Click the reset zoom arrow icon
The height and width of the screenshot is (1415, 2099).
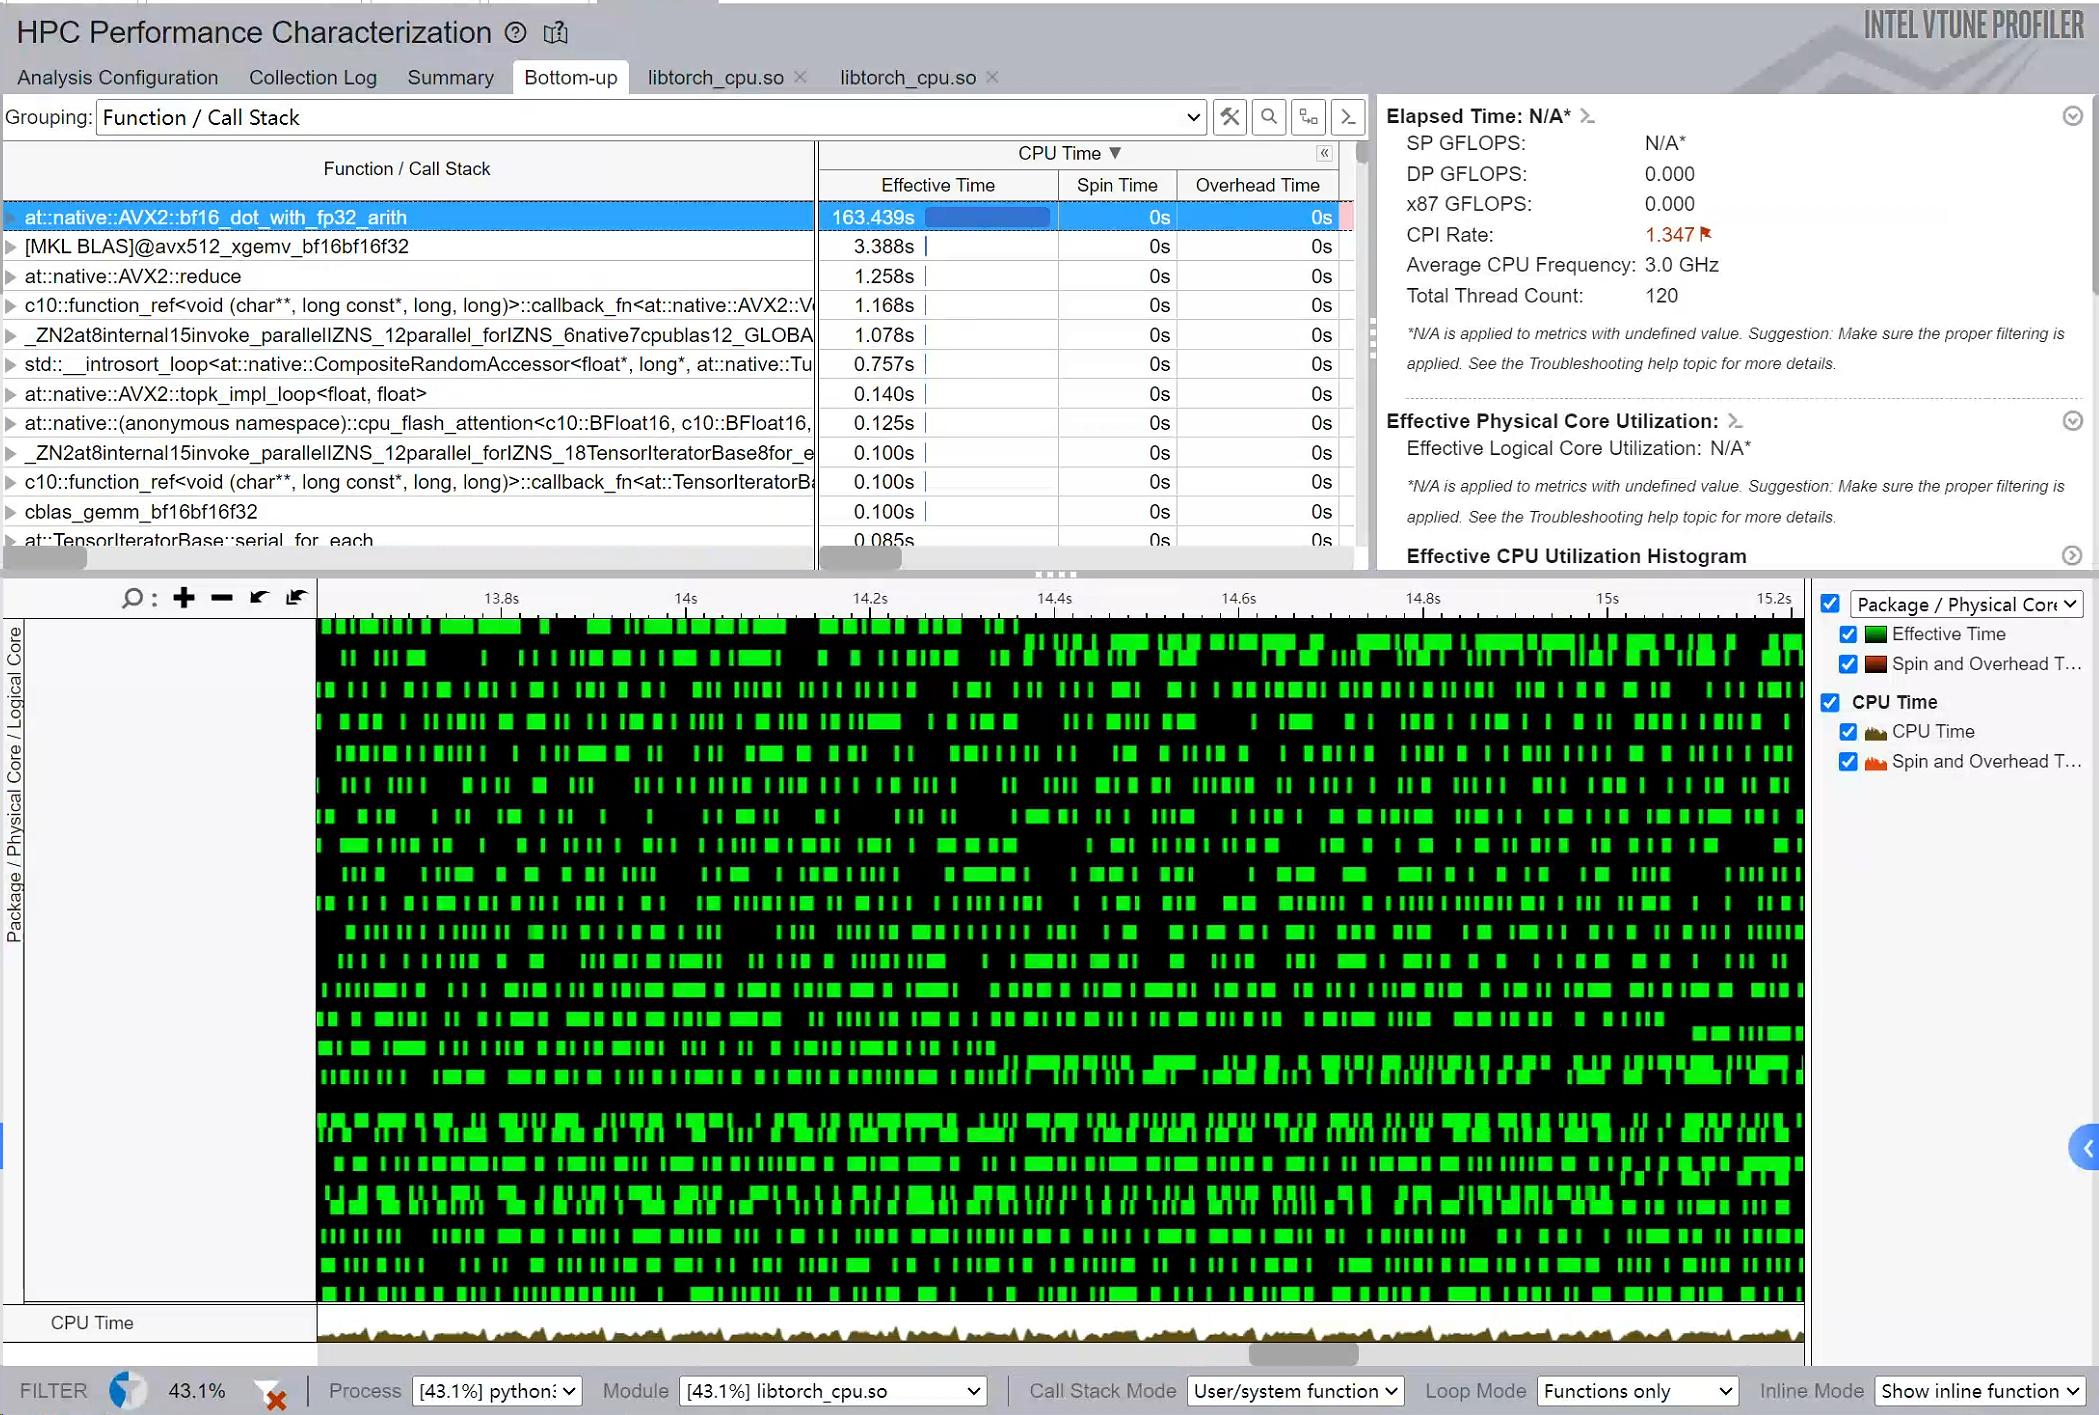(296, 598)
